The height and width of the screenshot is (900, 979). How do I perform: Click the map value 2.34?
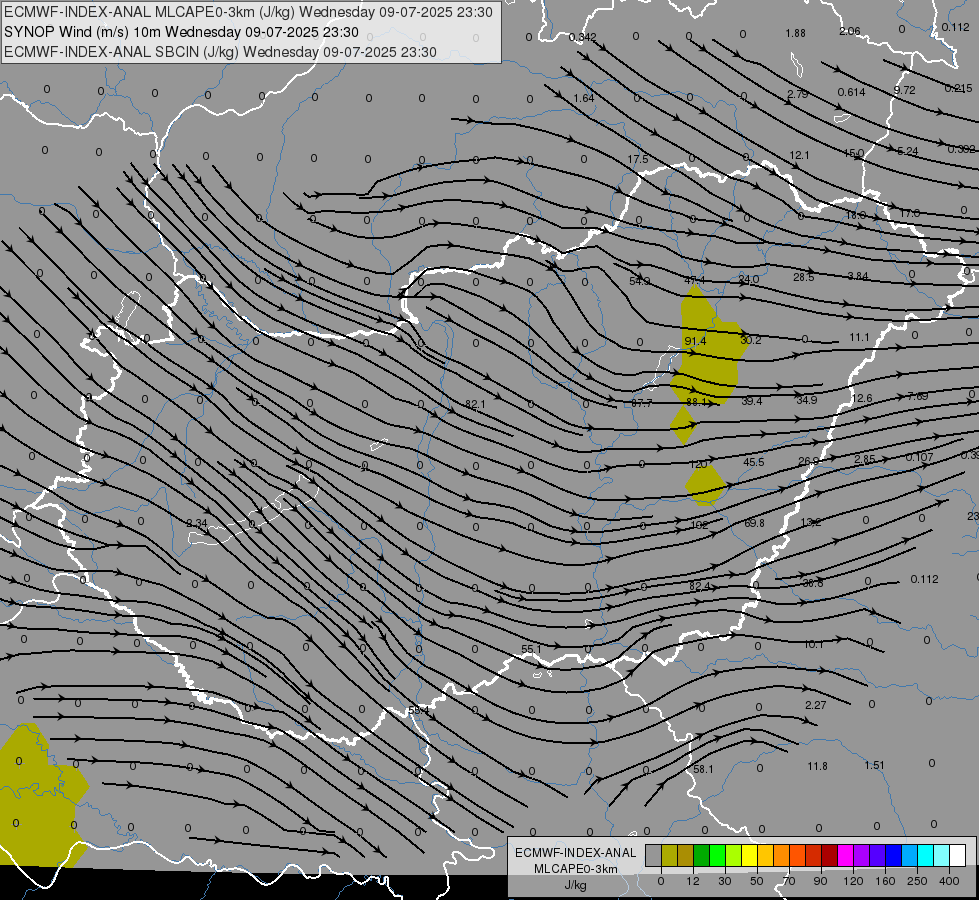(197, 523)
